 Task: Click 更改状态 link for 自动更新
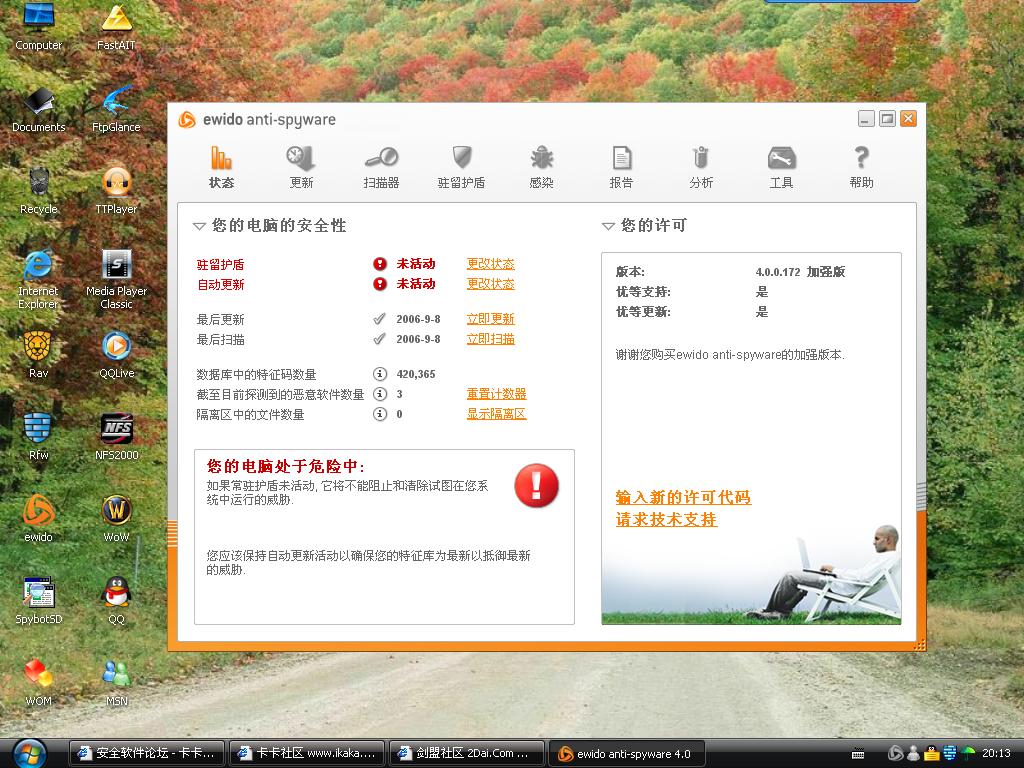coord(490,284)
